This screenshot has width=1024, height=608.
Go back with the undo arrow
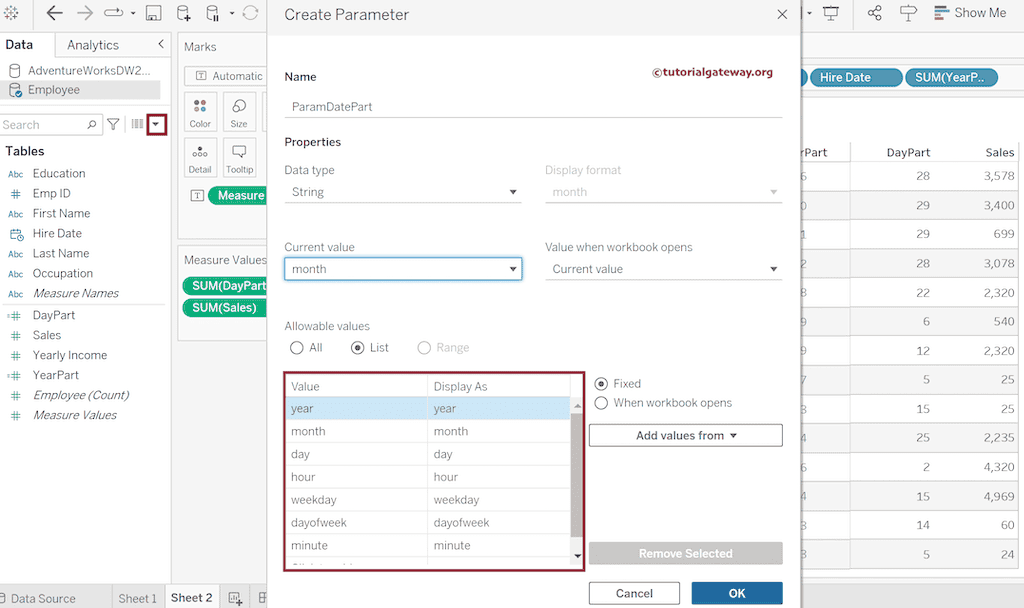pyautogui.click(x=55, y=12)
